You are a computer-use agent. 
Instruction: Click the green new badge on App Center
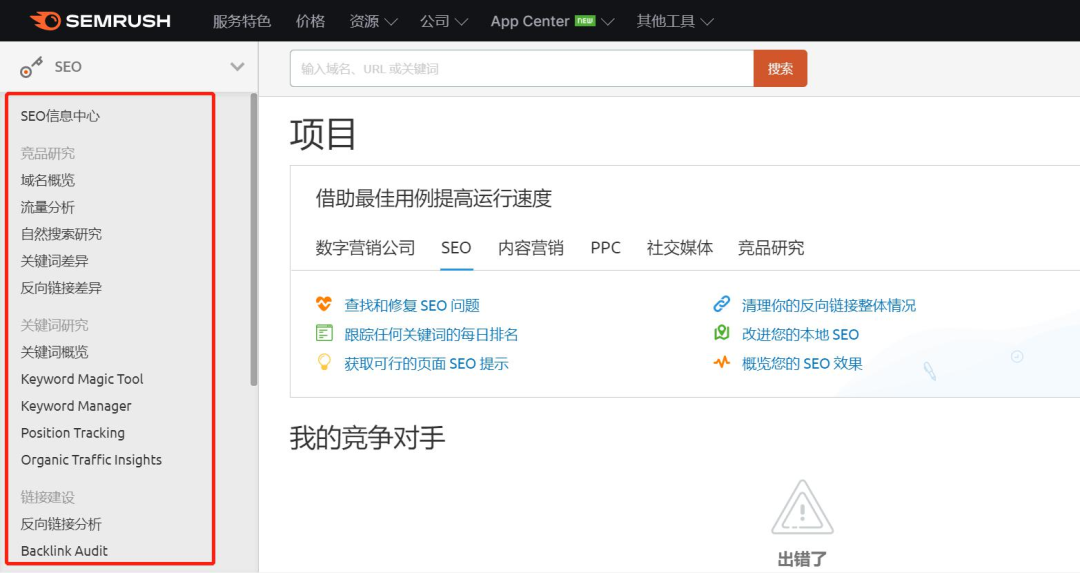click(585, 21)
